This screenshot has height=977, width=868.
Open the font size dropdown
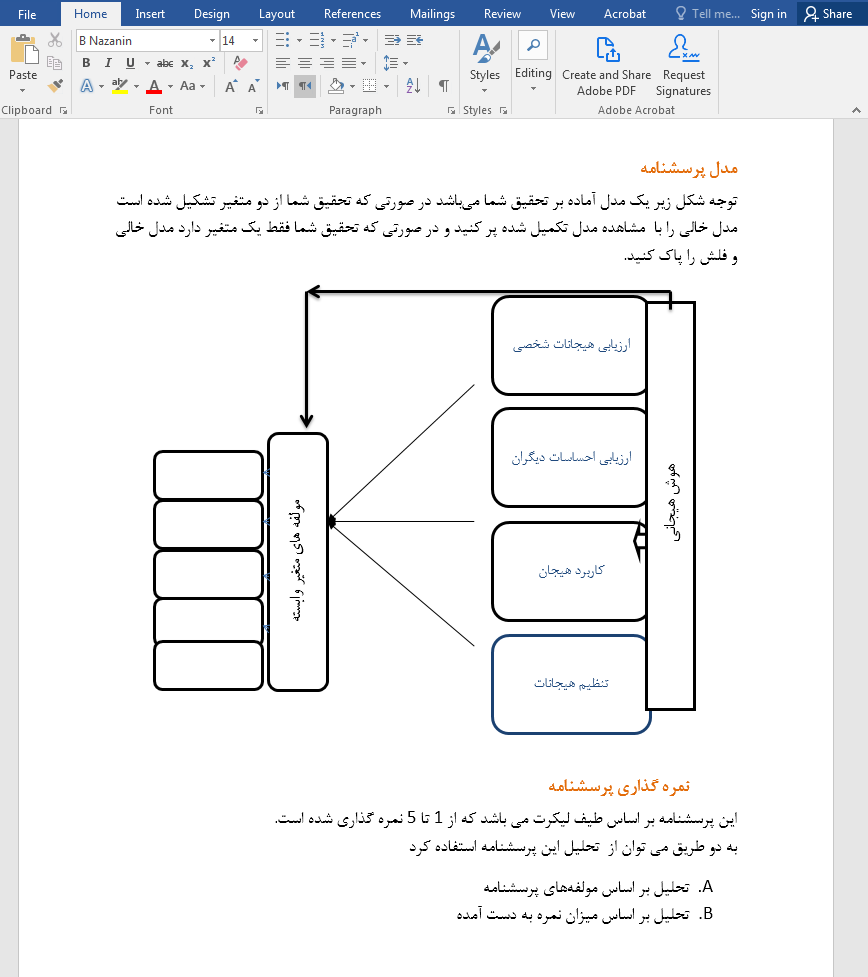coord(253,40)
